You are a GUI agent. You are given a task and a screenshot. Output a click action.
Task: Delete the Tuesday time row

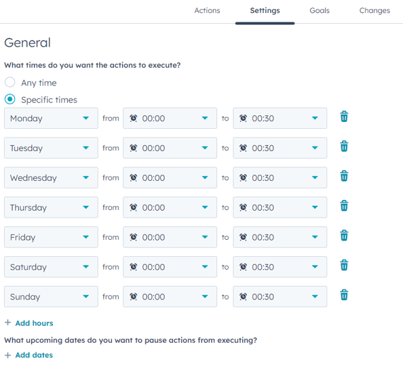click(344, 146)
